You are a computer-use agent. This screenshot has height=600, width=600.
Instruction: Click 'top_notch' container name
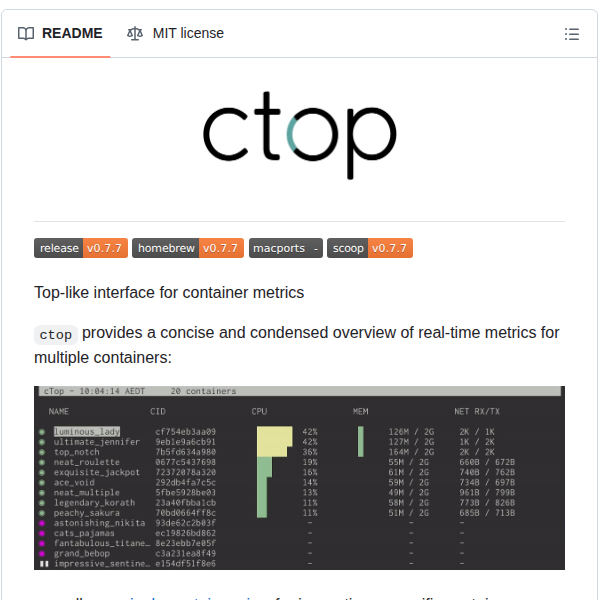[x=77, y=452]
